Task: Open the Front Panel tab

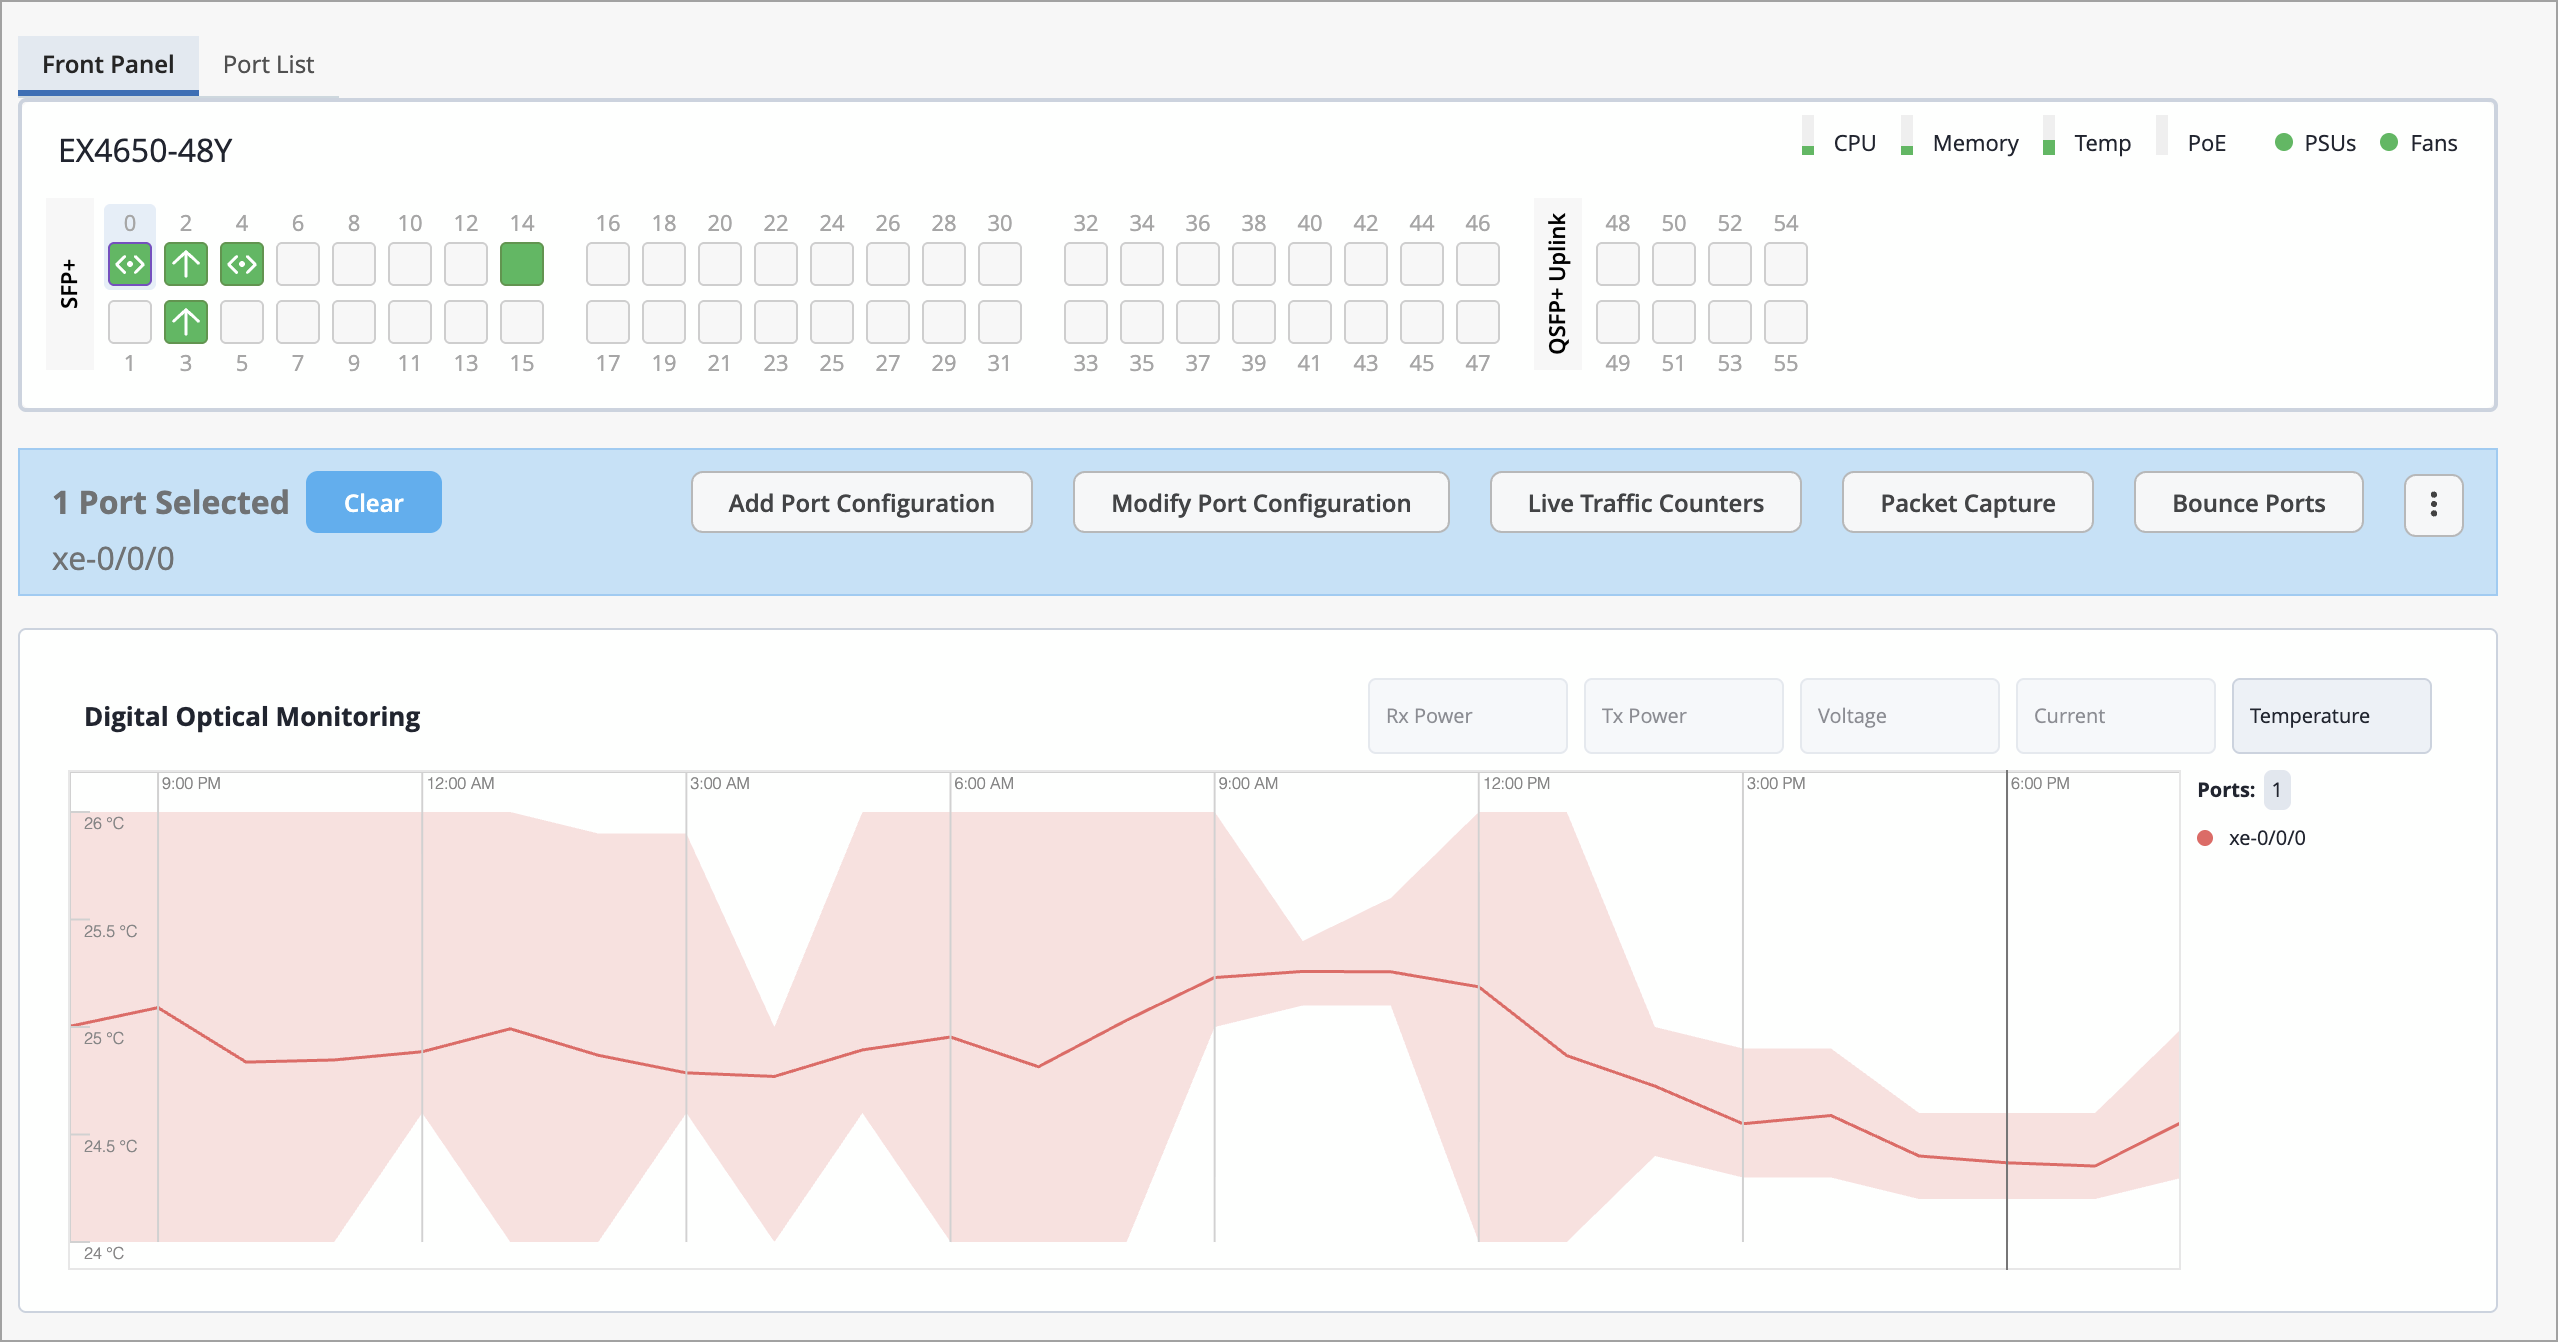Action: point(108,65)
